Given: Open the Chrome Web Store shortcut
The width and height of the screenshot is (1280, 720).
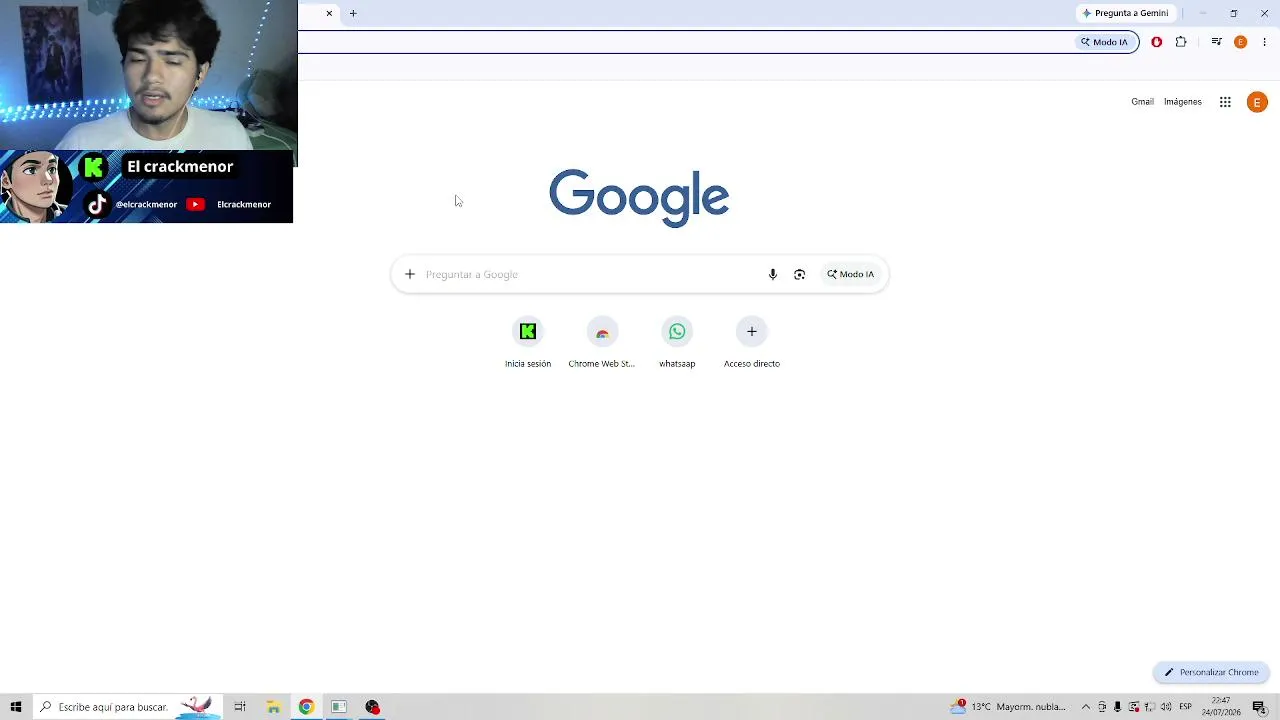Looking at the screenshot, I should [x=602, y=343].
